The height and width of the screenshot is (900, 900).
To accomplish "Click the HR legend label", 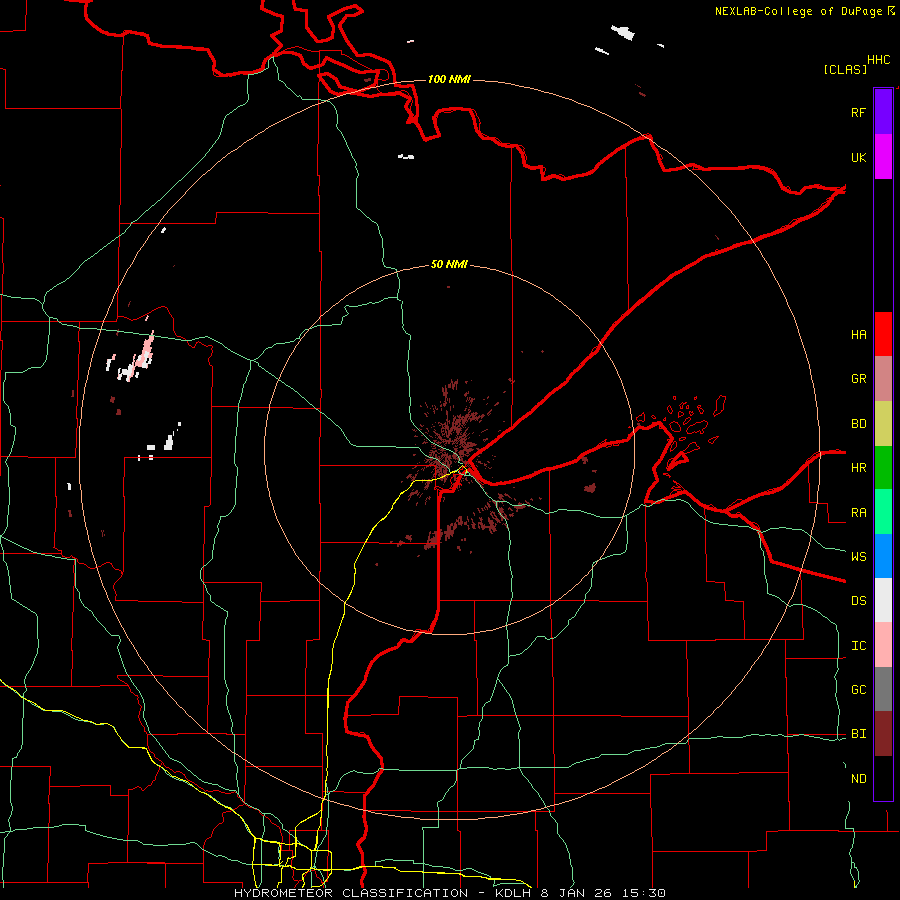I will (859, 468).
